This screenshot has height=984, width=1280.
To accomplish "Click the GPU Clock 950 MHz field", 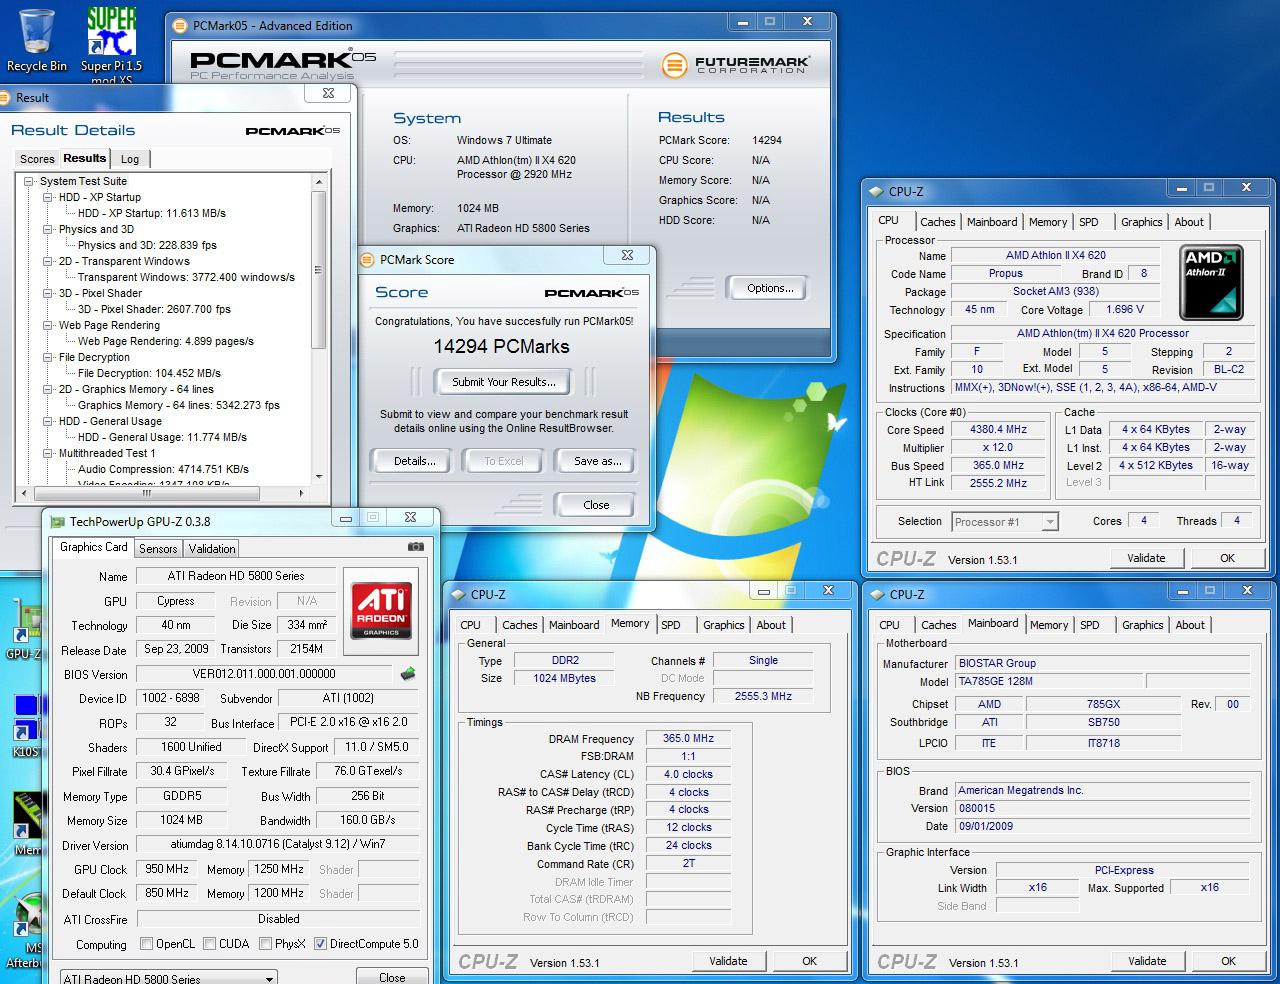I will click(167, 869).
